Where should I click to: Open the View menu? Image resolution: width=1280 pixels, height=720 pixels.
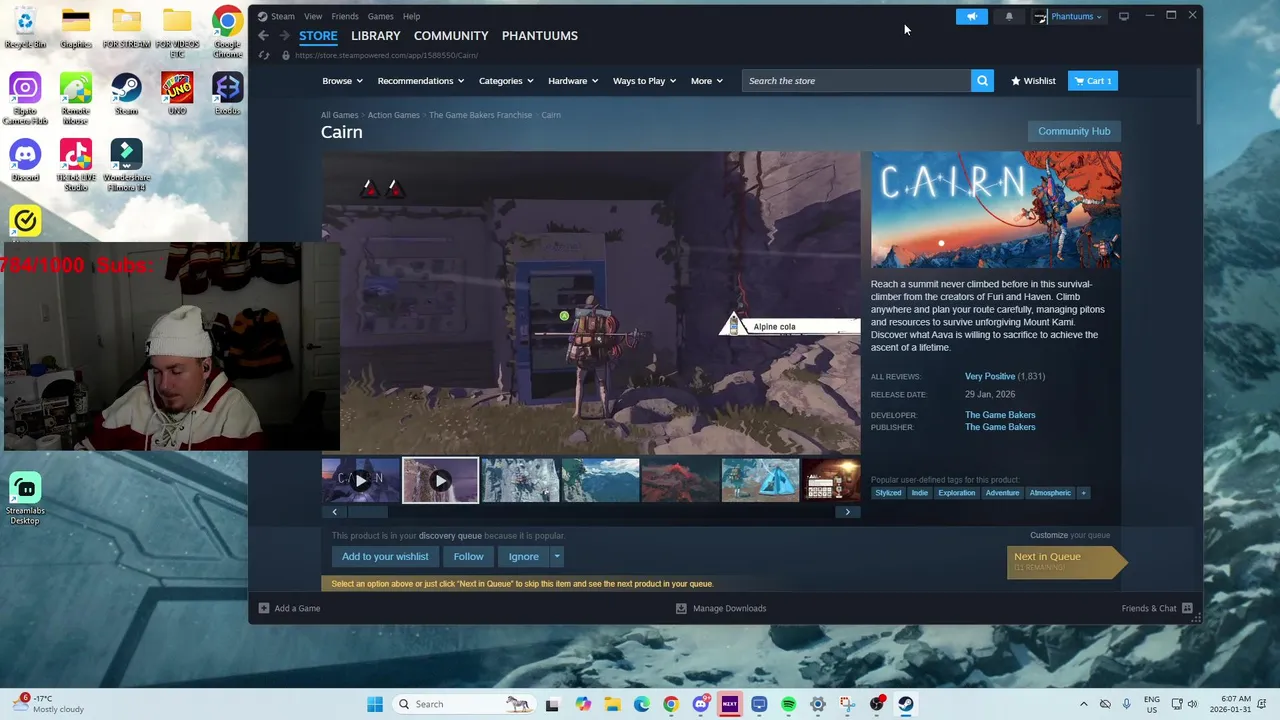pyautogui.click(x=313, y=16)
